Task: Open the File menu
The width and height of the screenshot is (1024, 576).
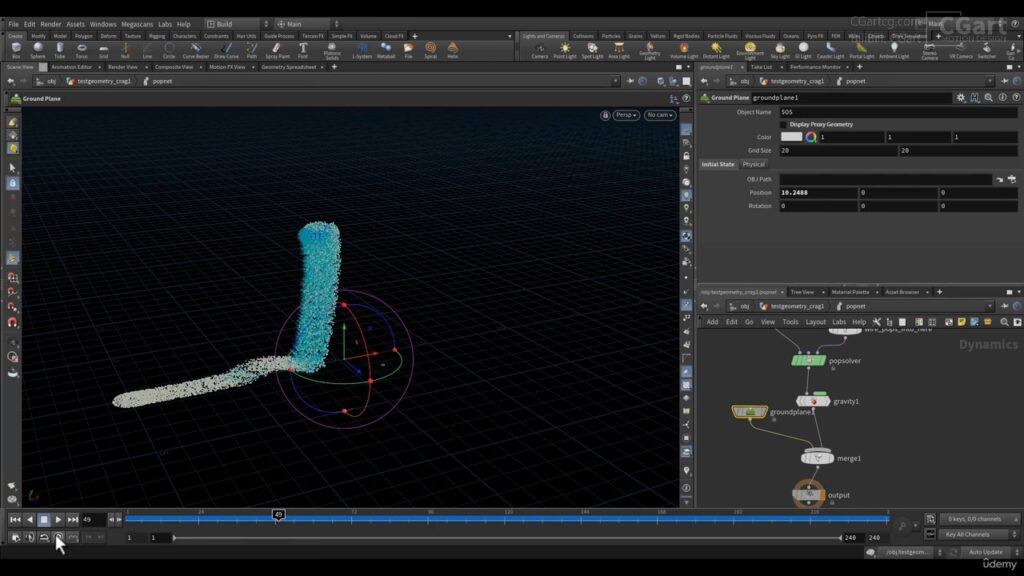Action: point(13,24)
